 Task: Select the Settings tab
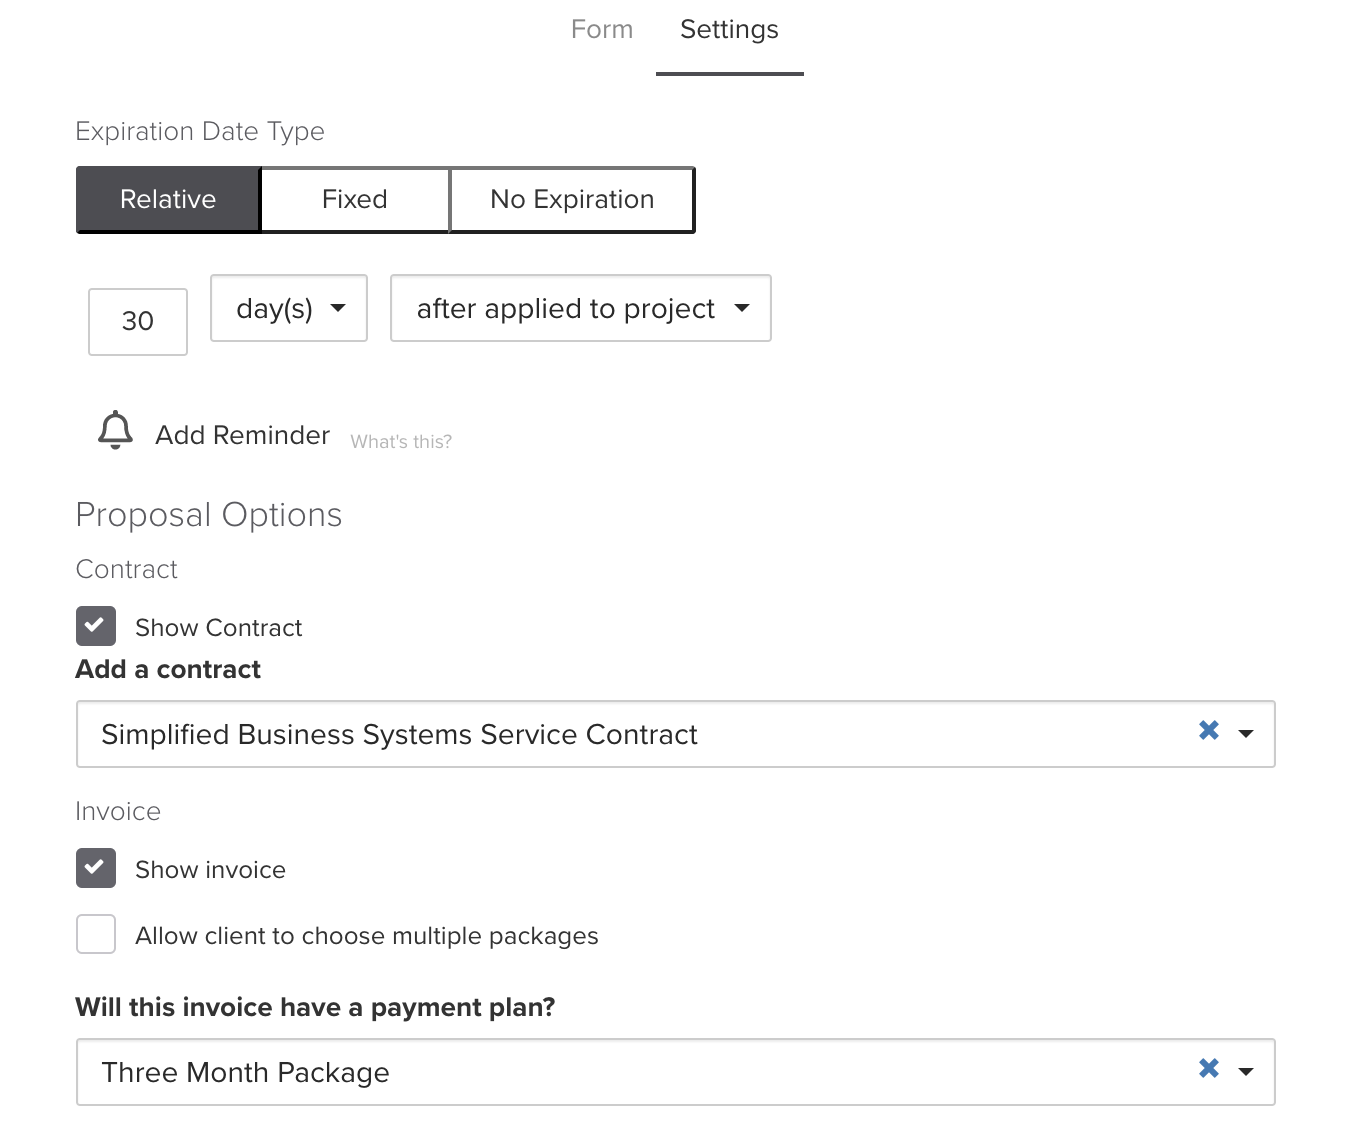729,30
